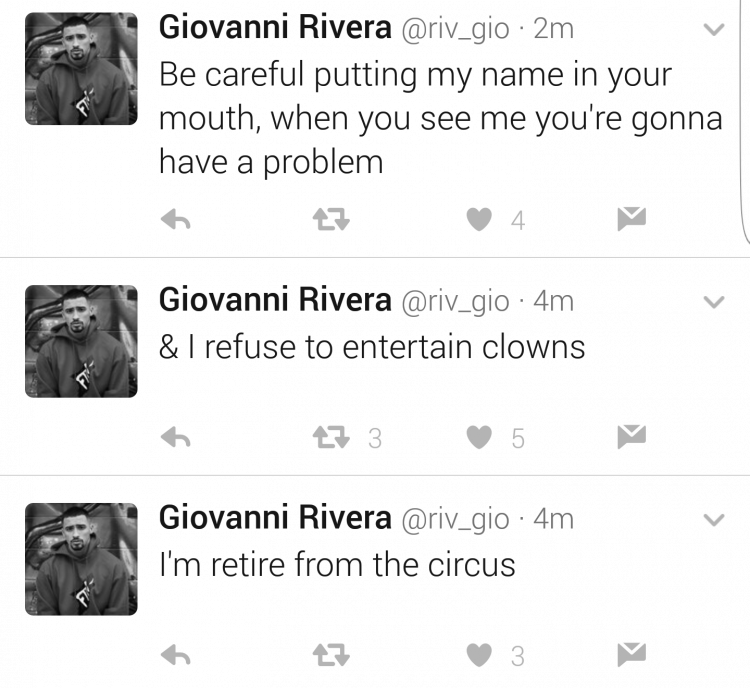This screenshot has height=688, width=750.
Task: Open options chevron on the 2m tweet
Action: click(714, 30)
